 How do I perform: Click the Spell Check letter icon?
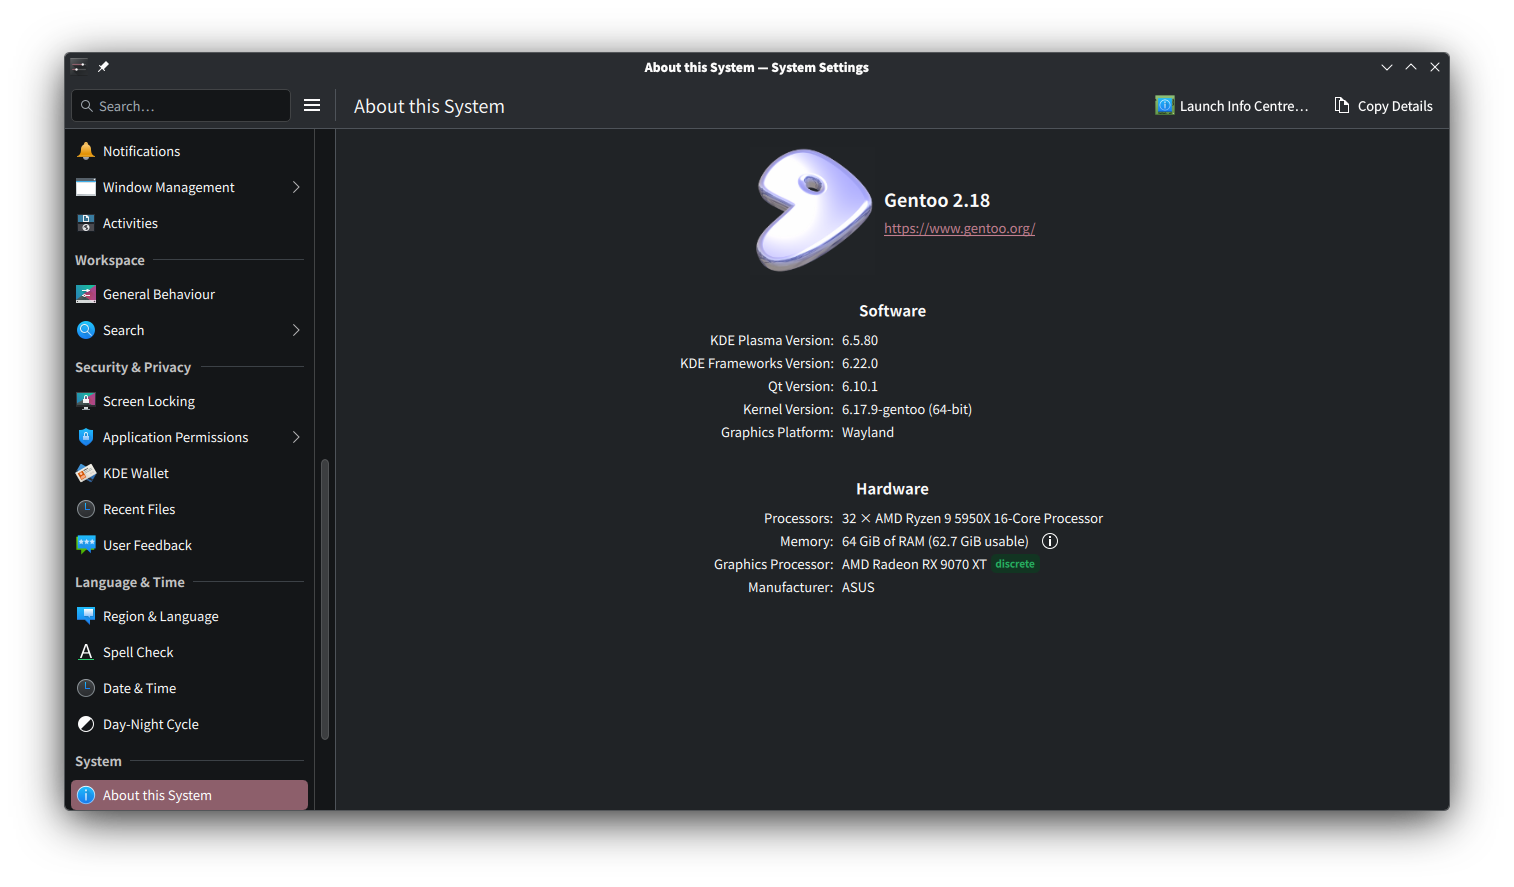[86, 652]
